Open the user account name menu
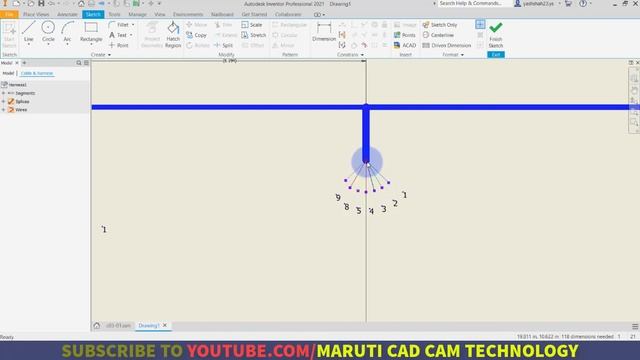 [x=538, y=4]
